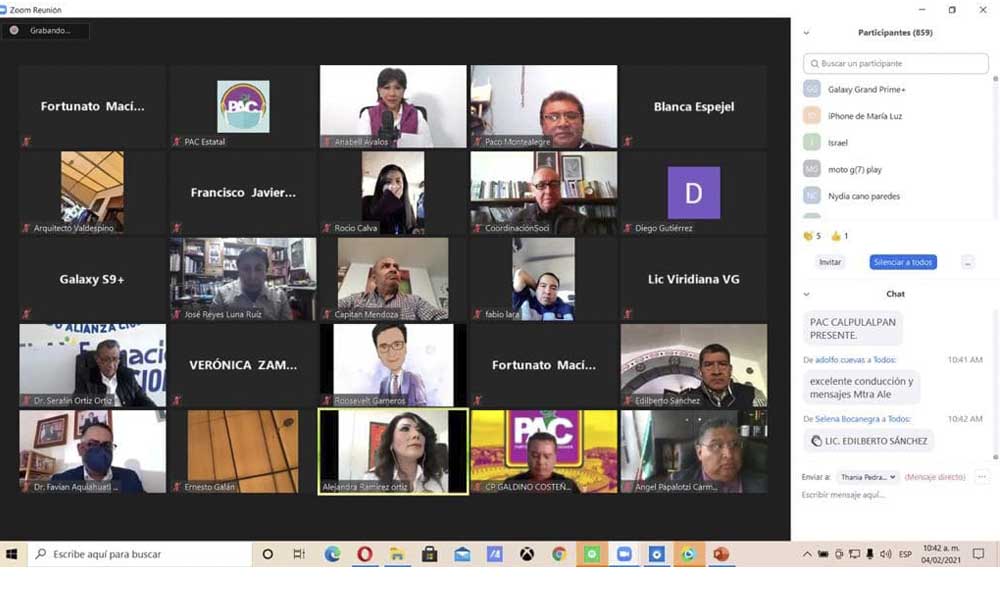Viewport: 1000px width, 600px height.
Task: Open File Explorer from the taskbar
Action: pyautogui.click(x=397, y=554)
